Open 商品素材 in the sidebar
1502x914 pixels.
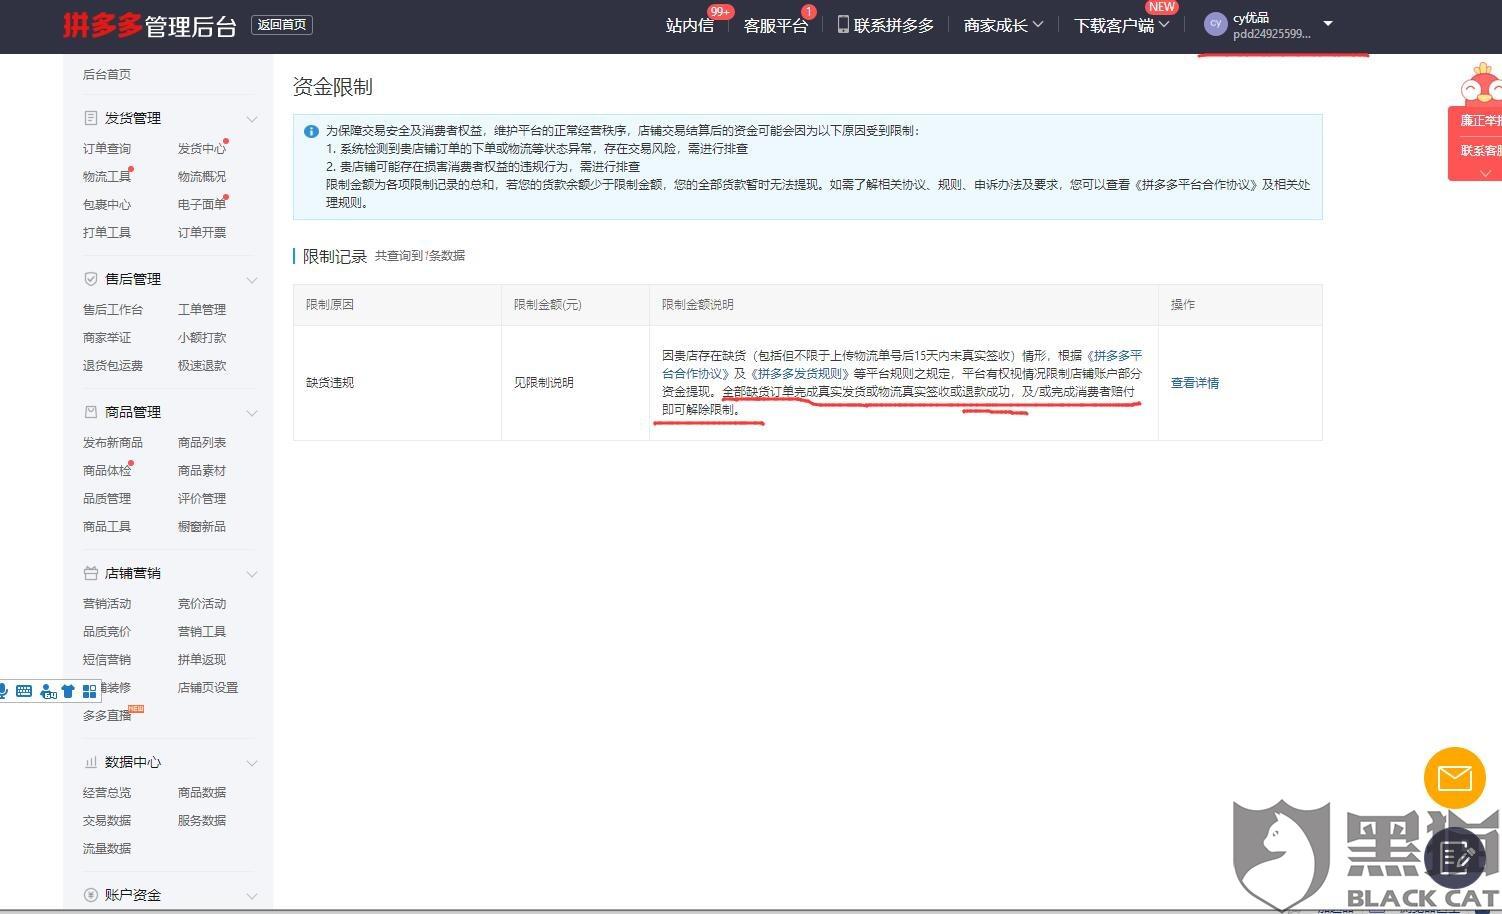point(202,470)
